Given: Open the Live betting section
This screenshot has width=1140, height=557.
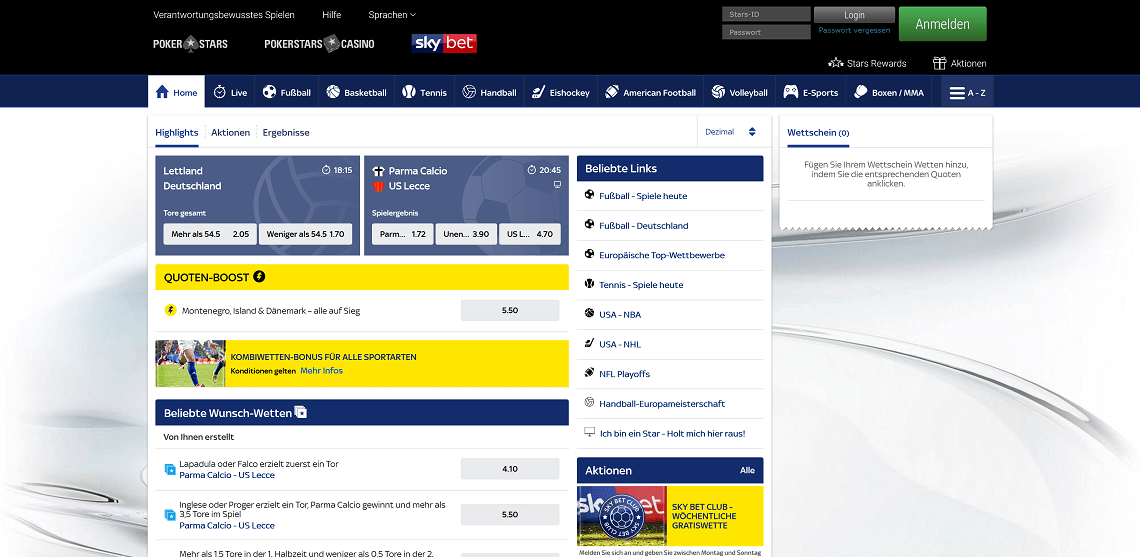Looking at the screenshot, I should (x=230, y=92).
